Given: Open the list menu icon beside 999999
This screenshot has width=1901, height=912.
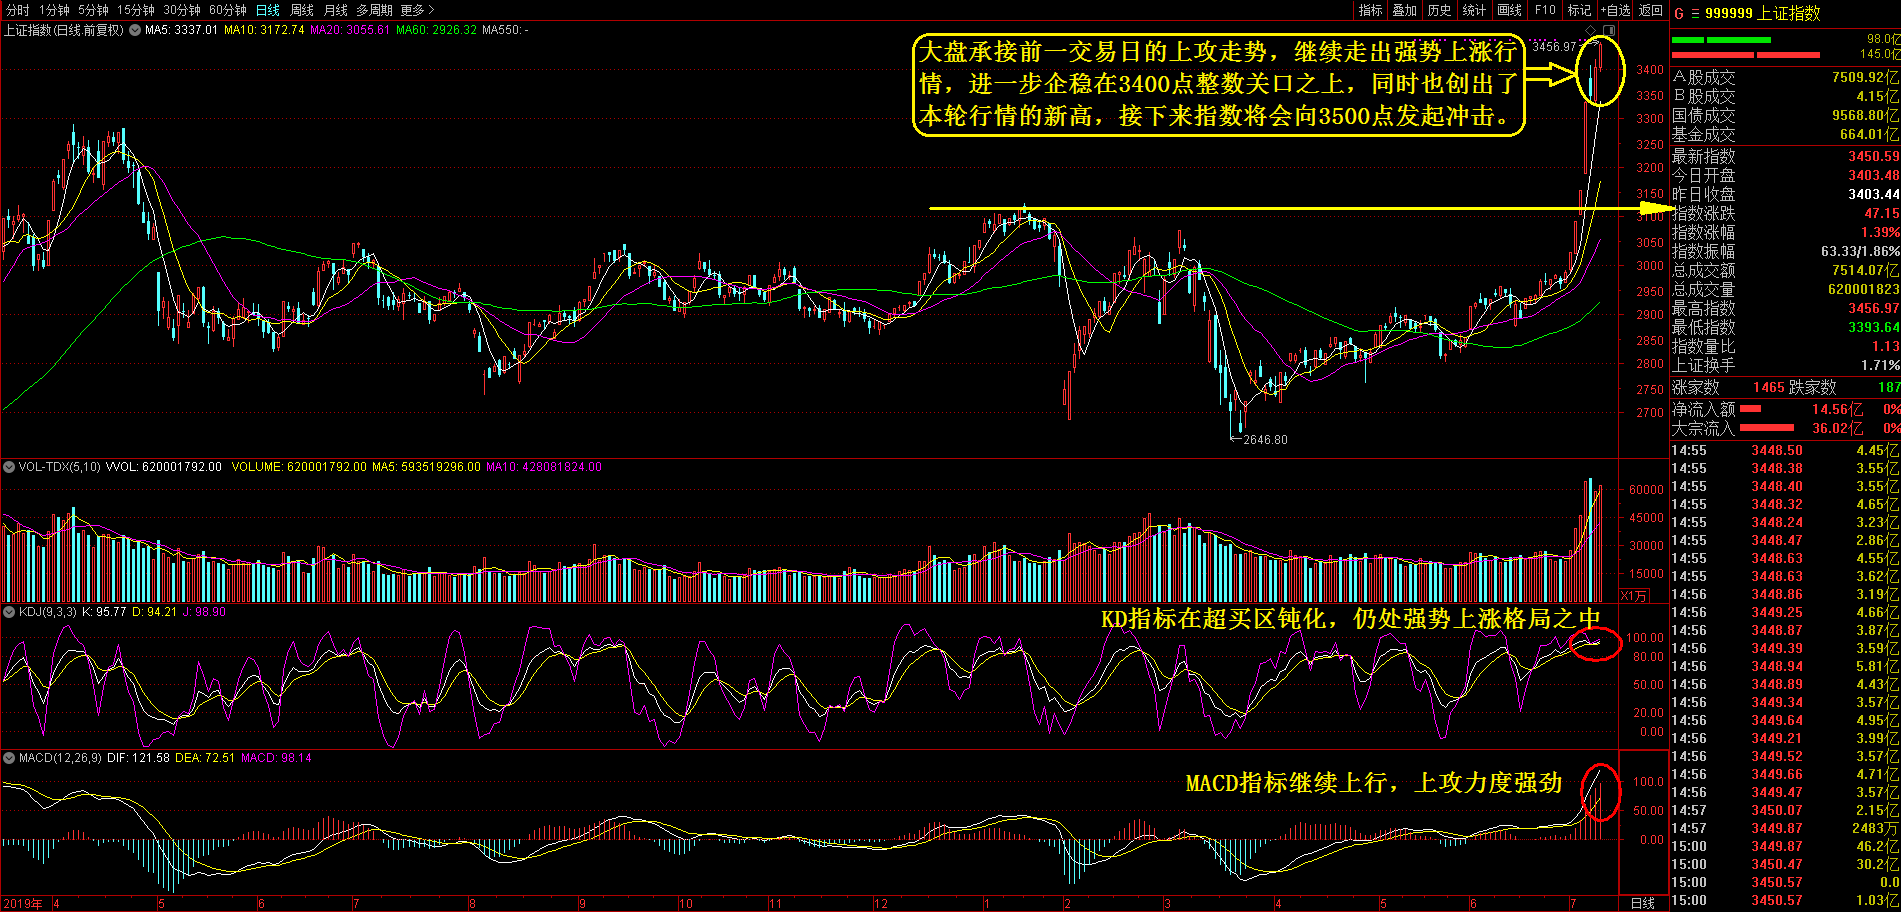Looking at the screenshot, I should (1695, 14).
